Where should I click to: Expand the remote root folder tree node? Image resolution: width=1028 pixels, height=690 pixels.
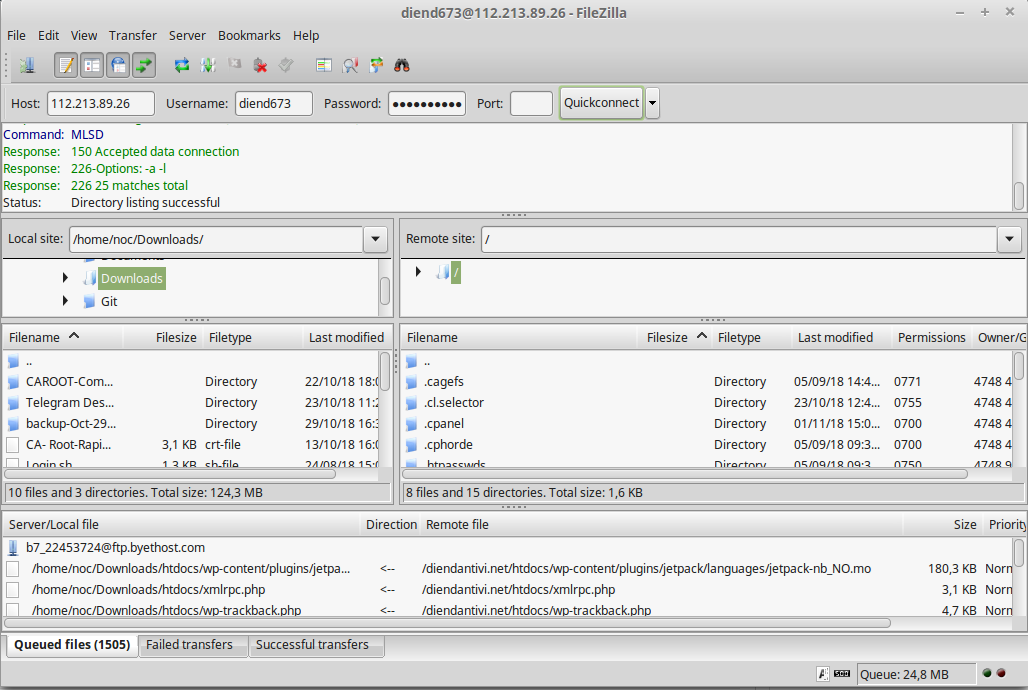tap(418, 271)
